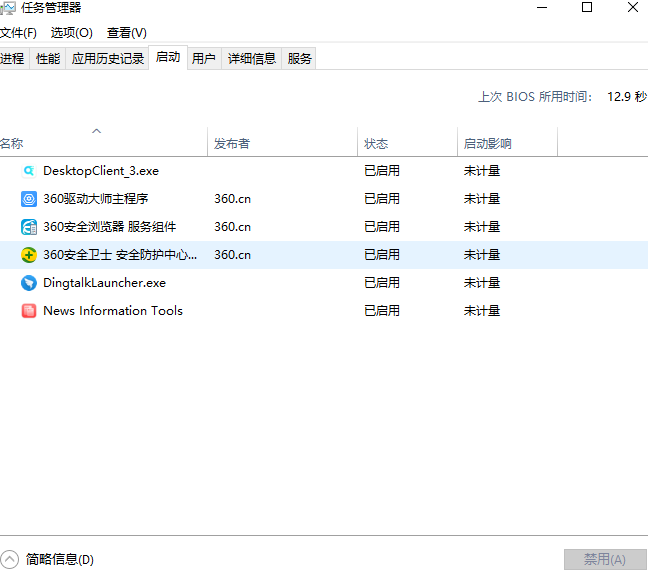This screenshot has width=648, height=580.
Task: Switch to the 进程 tab
Action: tap(12, 59)
